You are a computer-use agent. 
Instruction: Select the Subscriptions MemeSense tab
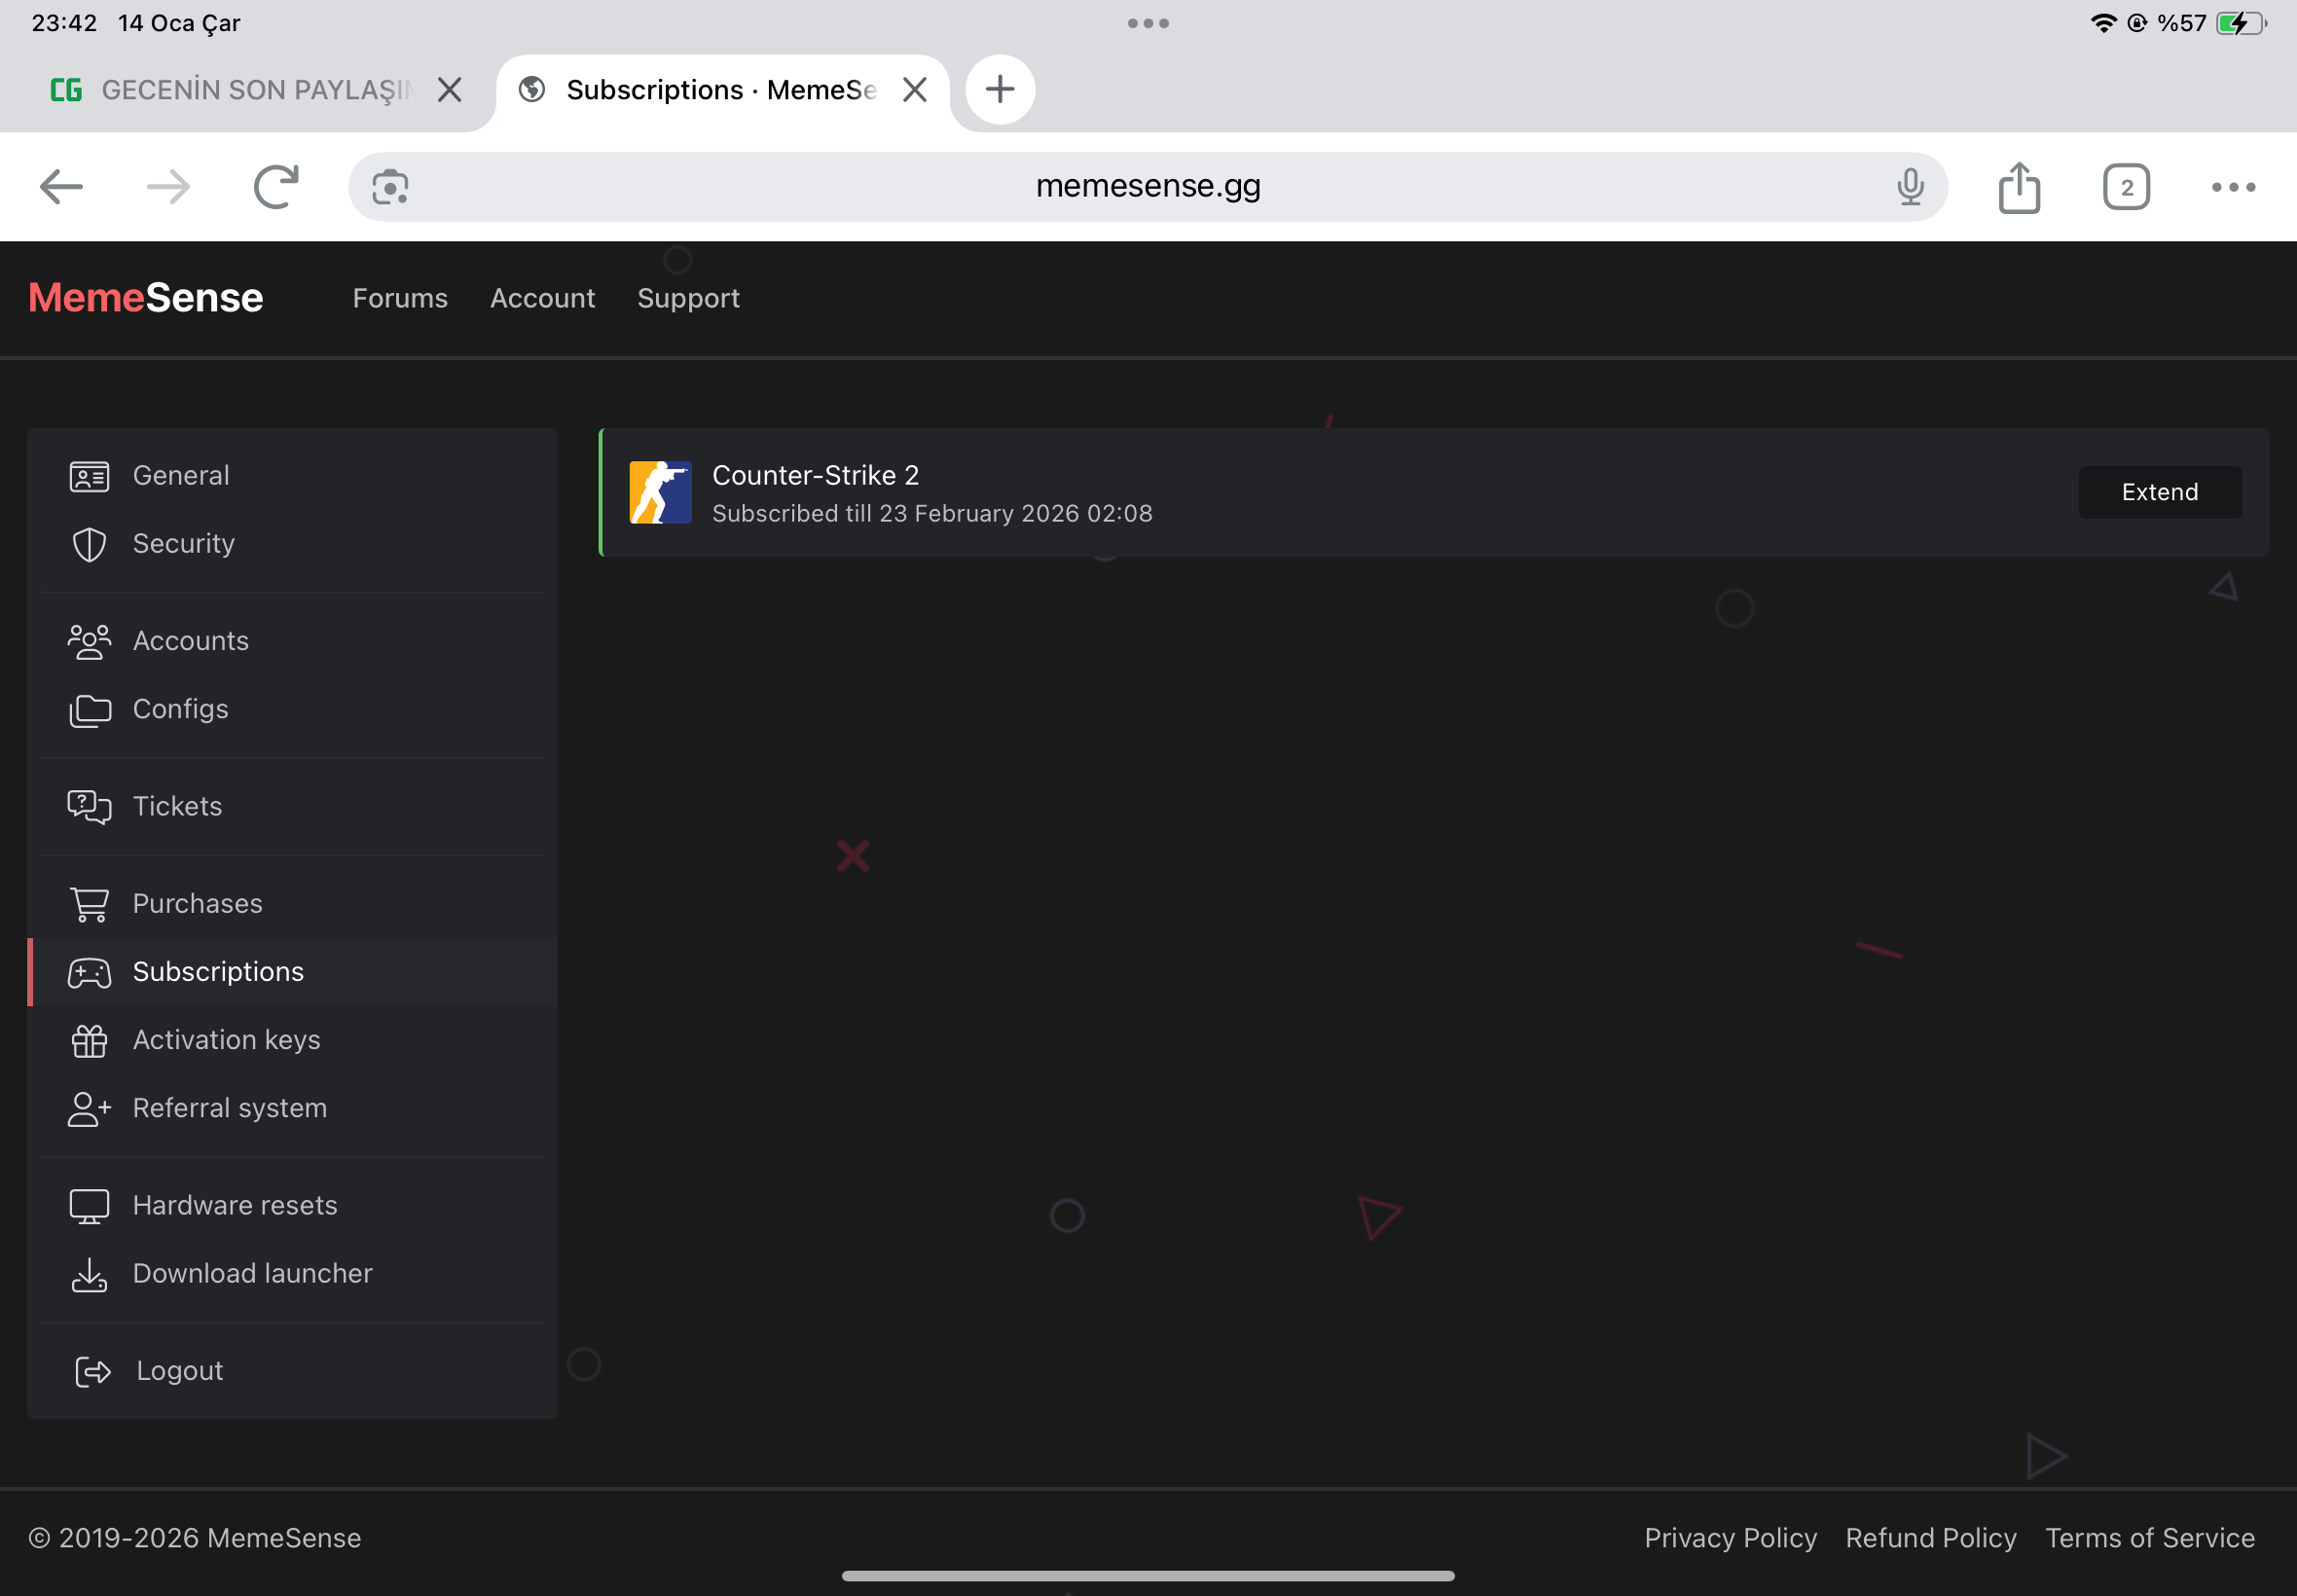tap(722, 90)
